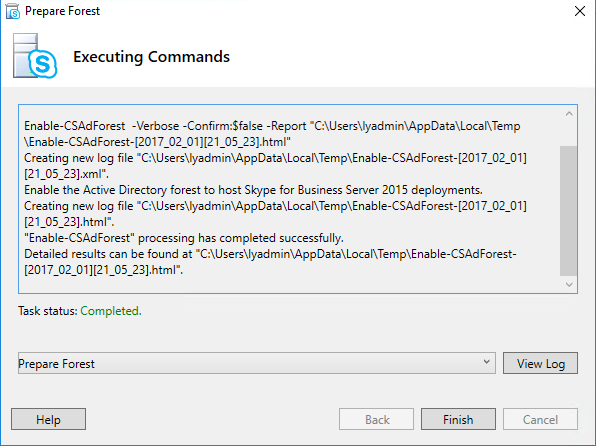Image resolution: width=596 pixels, height=446 pixels.
Task: Open the Prepare Forest log selection combo box
Action: tap(257, 363)
